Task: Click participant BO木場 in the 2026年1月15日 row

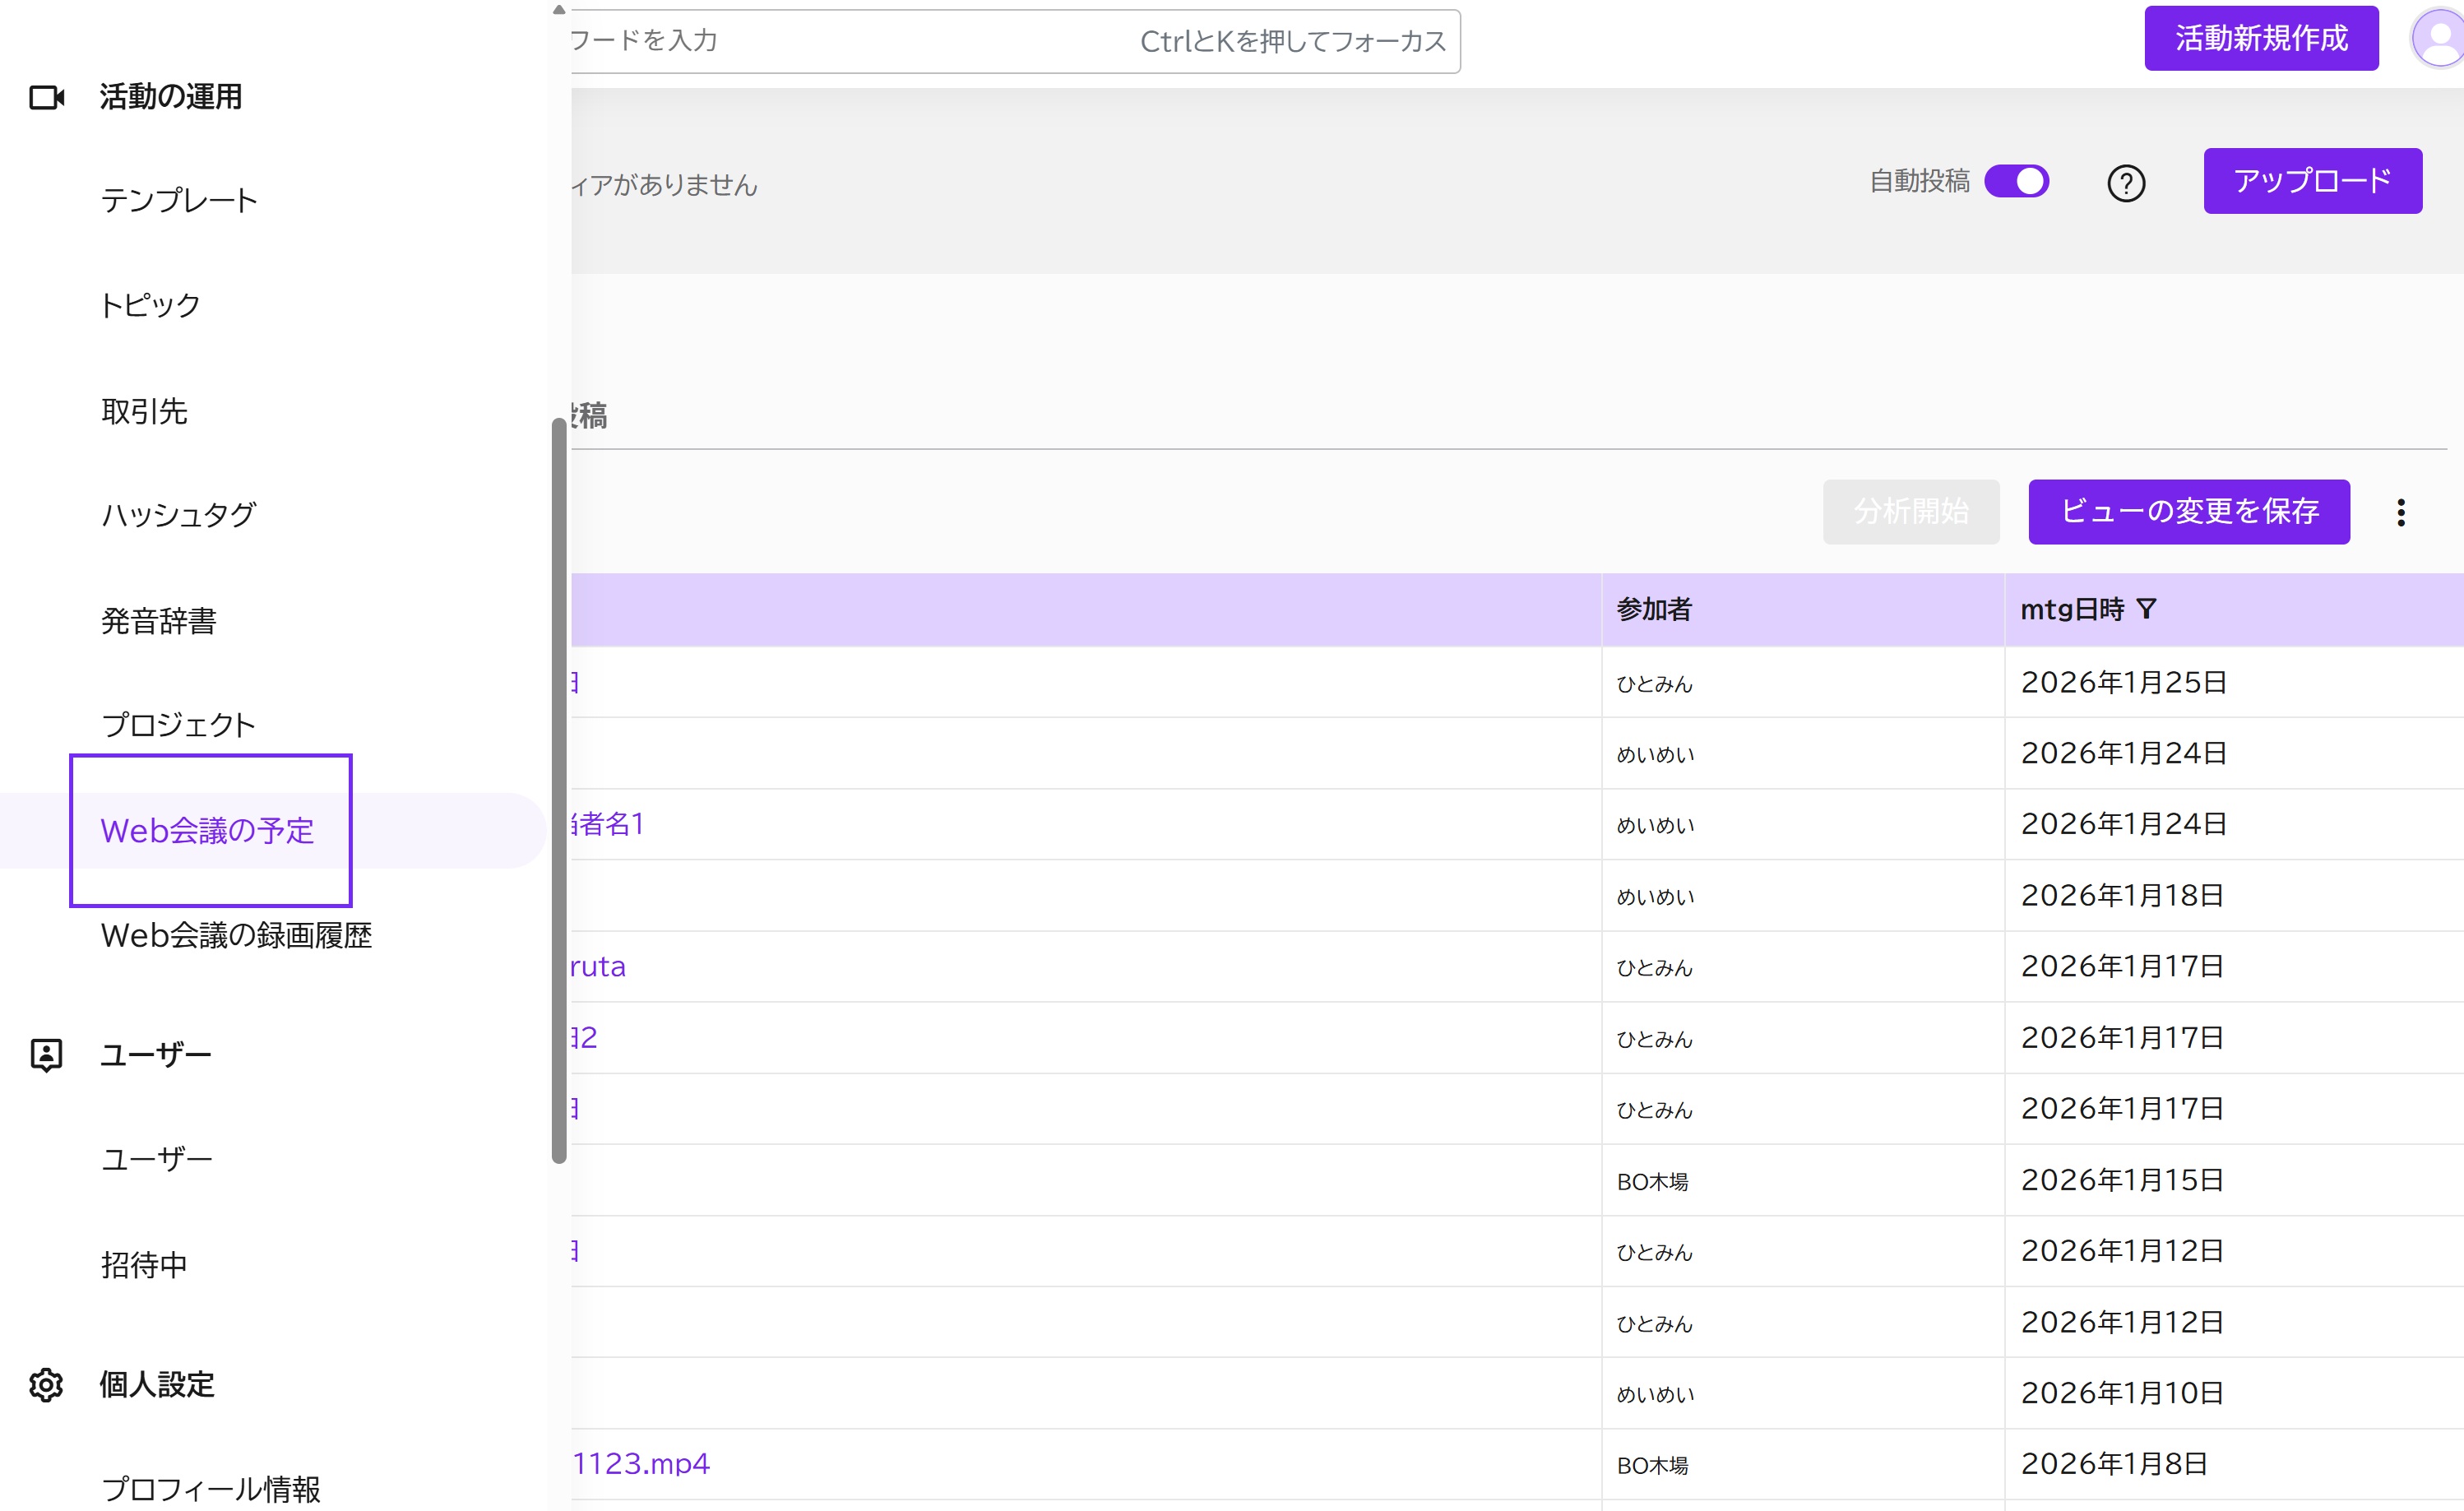Action: 1653,1182
